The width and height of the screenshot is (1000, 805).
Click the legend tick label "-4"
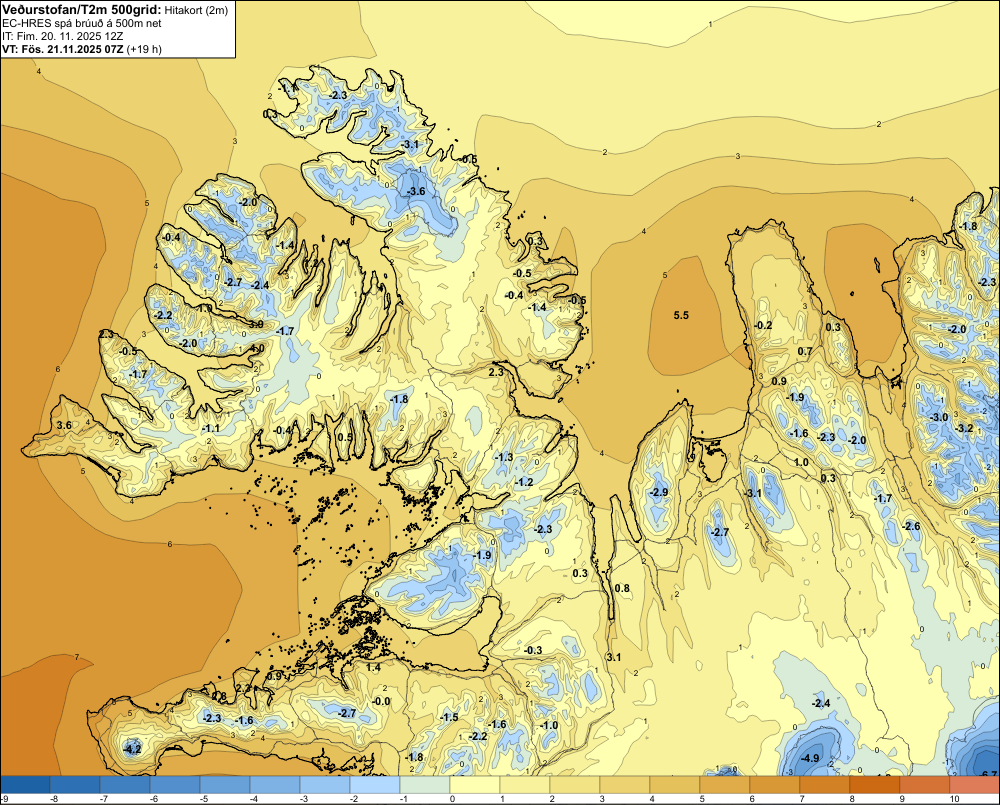click(x=252, y=799)
